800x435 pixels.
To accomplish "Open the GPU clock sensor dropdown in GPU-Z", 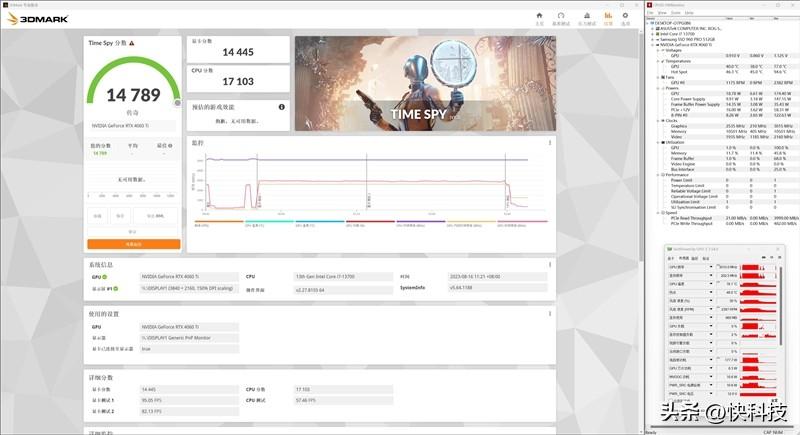I will (x=711, y=267).
